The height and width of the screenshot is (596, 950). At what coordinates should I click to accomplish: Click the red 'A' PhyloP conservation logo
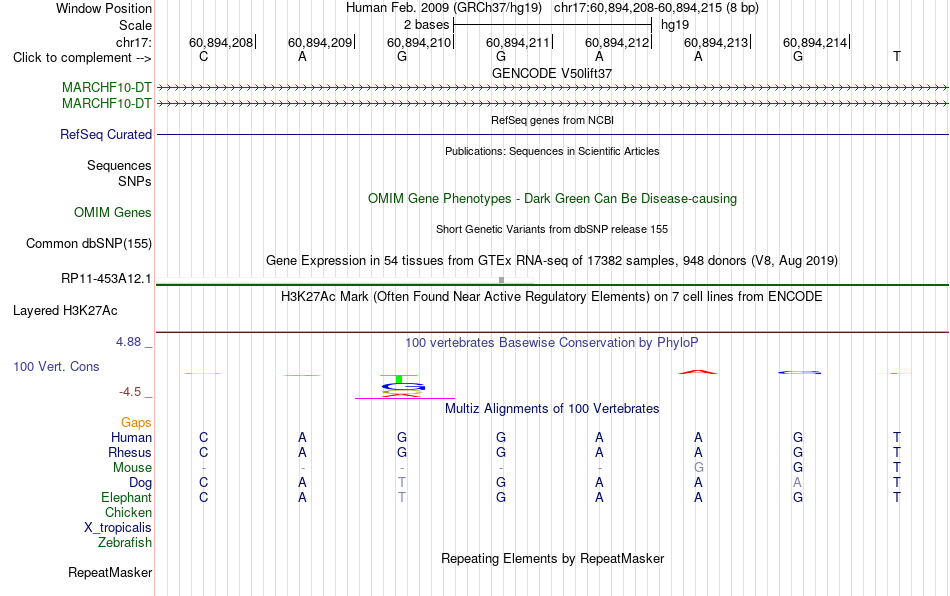coord(698,372)
